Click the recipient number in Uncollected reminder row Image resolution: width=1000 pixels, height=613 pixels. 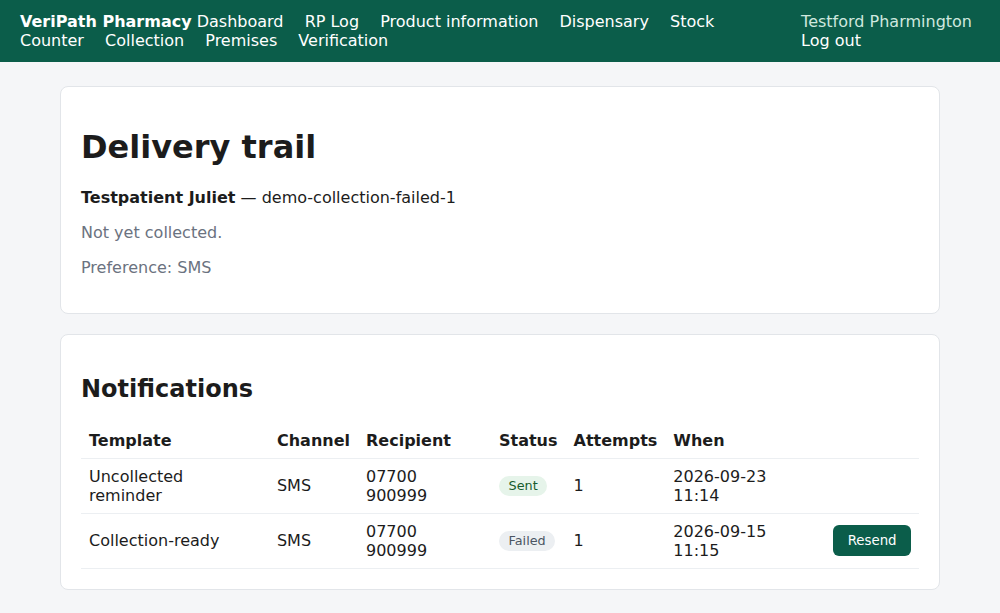tap(396, 485)
